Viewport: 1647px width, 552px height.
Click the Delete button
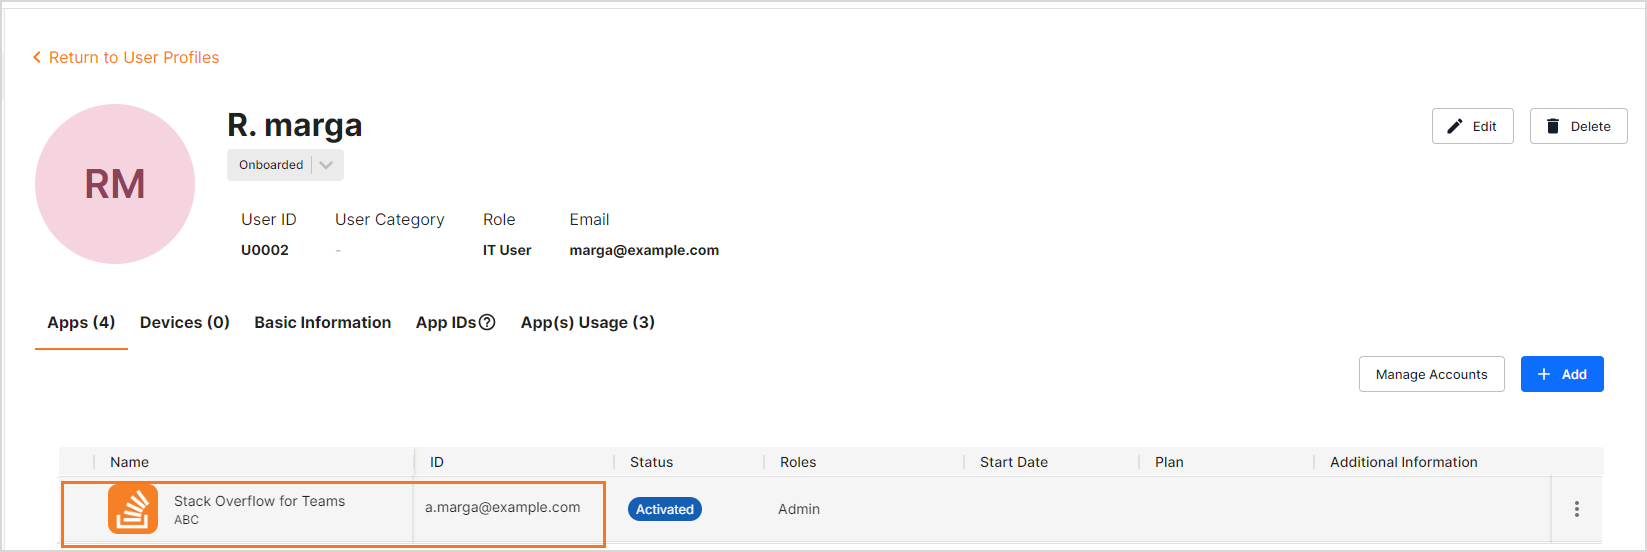point(1578,126)
